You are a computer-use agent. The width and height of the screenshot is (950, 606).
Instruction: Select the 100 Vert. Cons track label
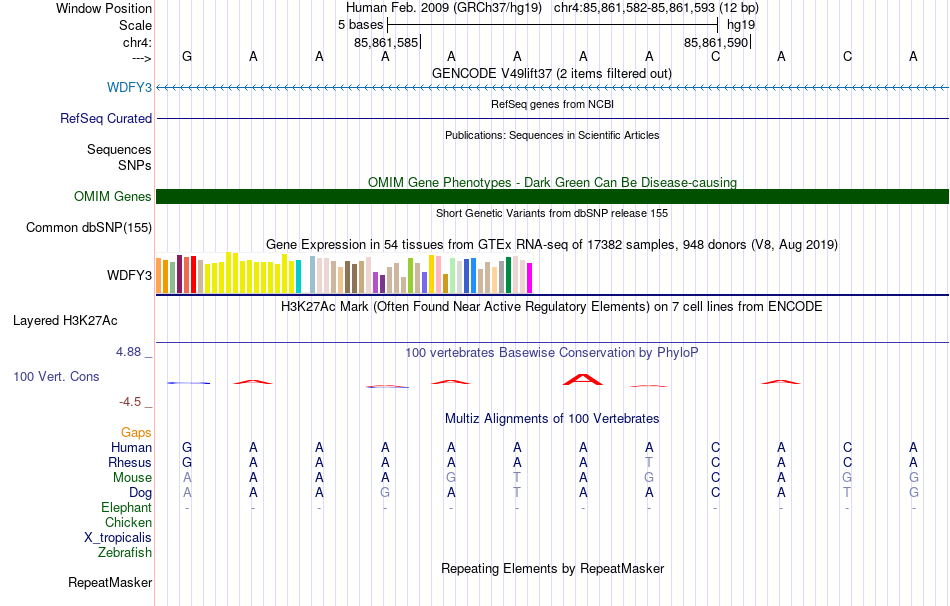[56, 376]
